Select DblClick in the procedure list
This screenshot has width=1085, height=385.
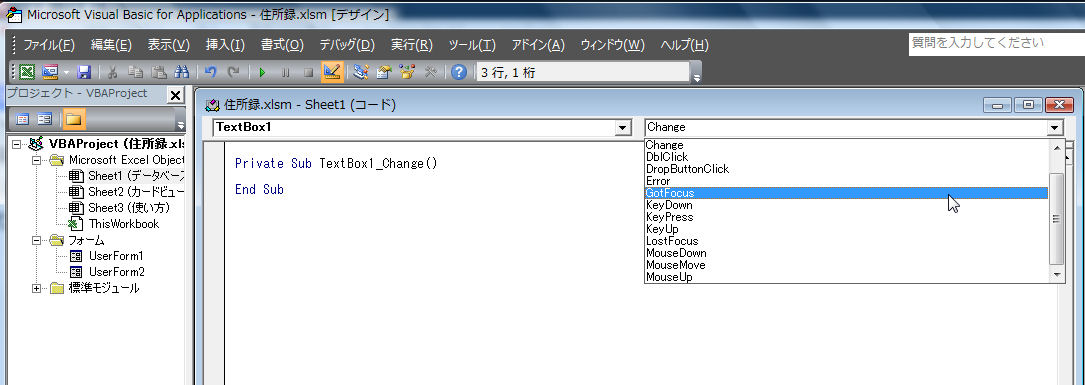846,157
